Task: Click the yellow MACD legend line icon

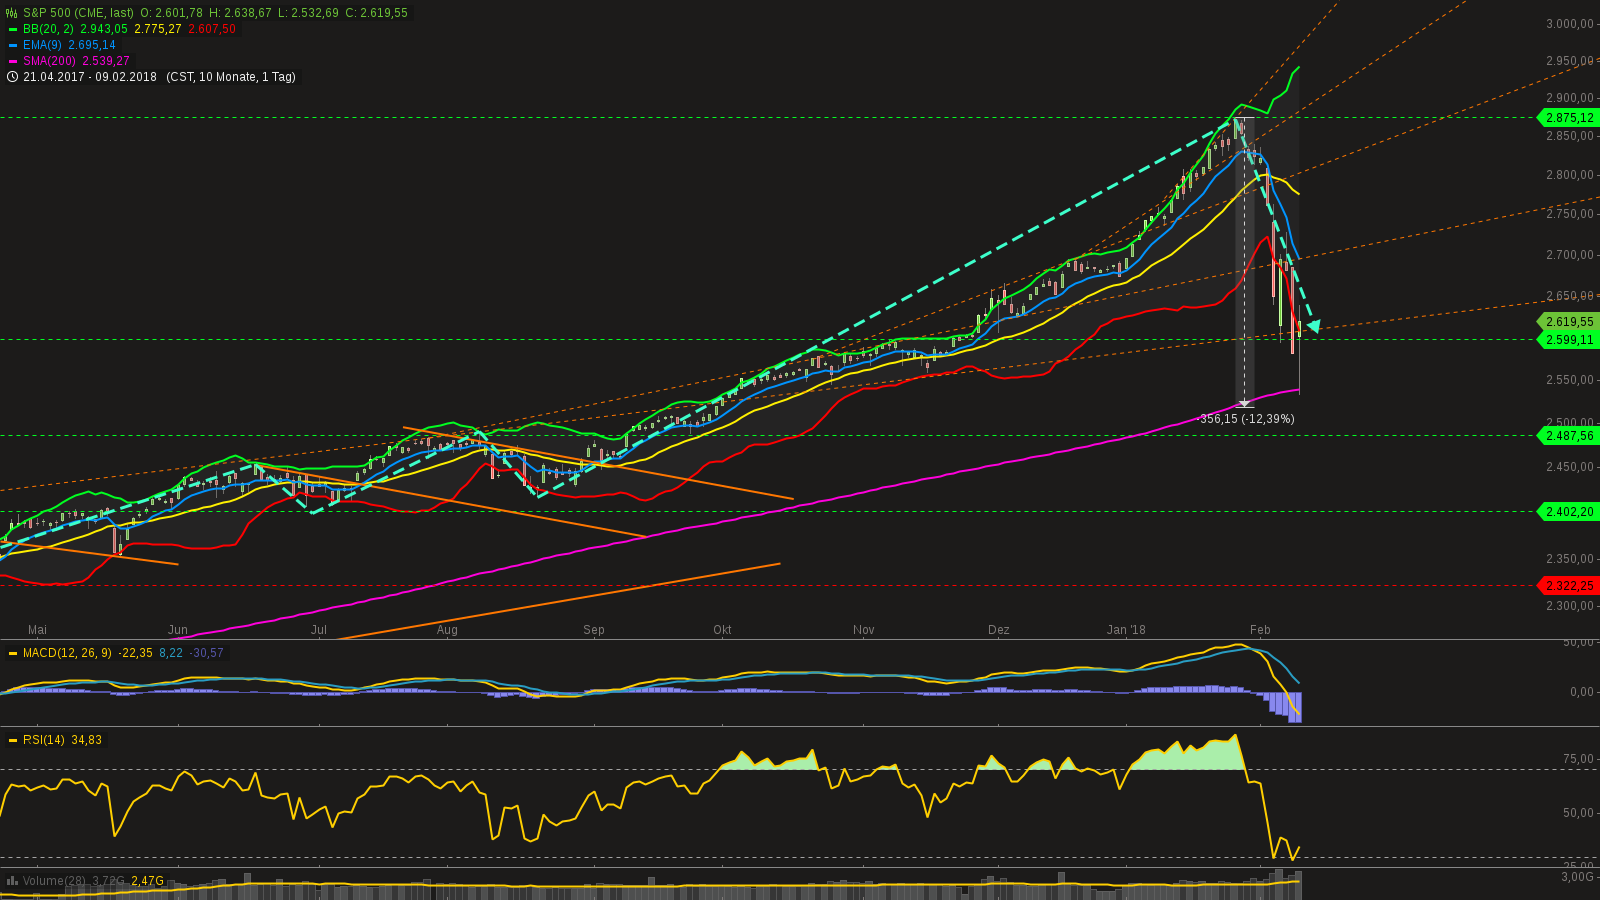Action: point(13,652)
